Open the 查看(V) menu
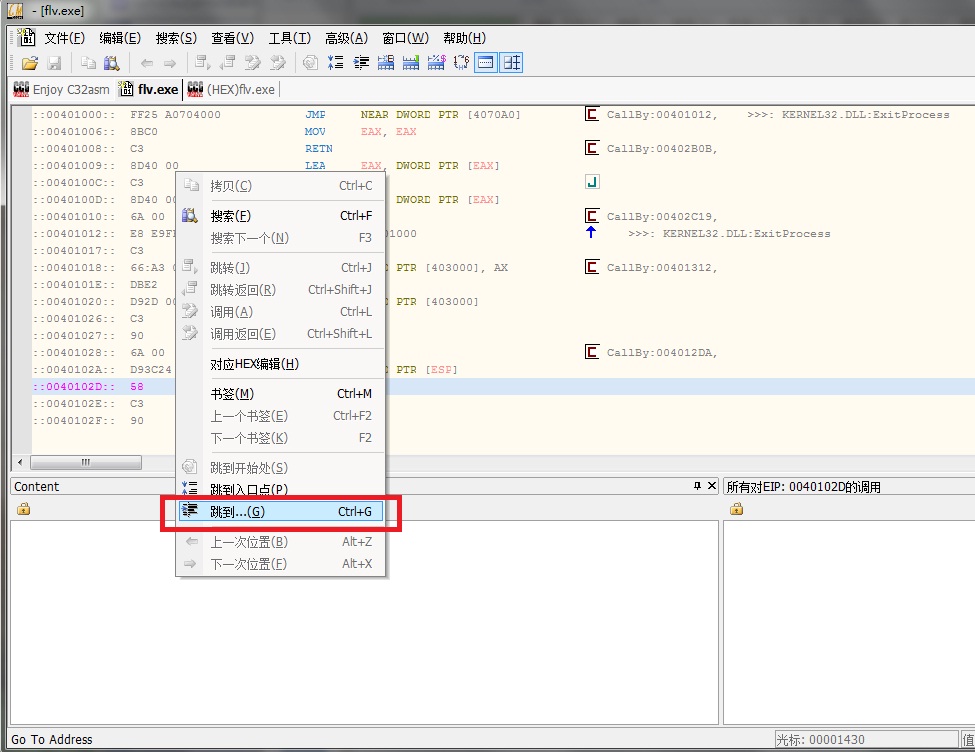 pos(233,38)
